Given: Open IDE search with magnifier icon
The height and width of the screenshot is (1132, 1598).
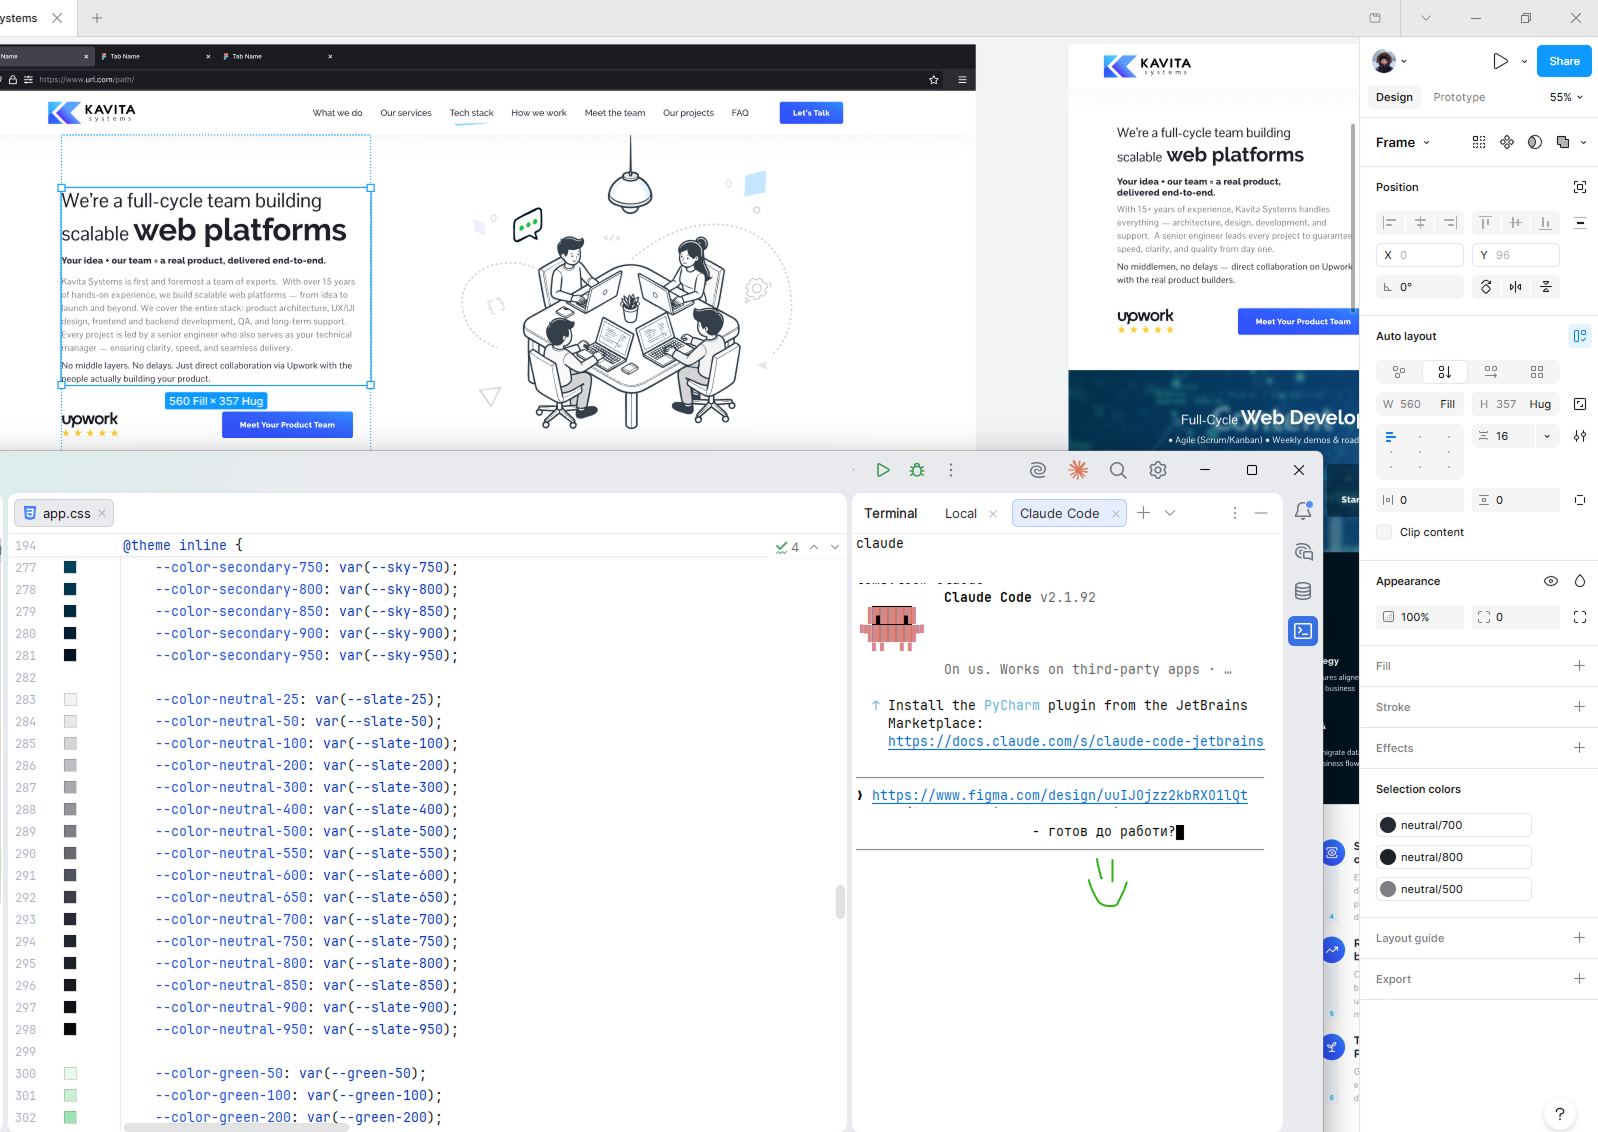Looking at the screenshot, I should pyautogui.click(x=1118, y=470).
